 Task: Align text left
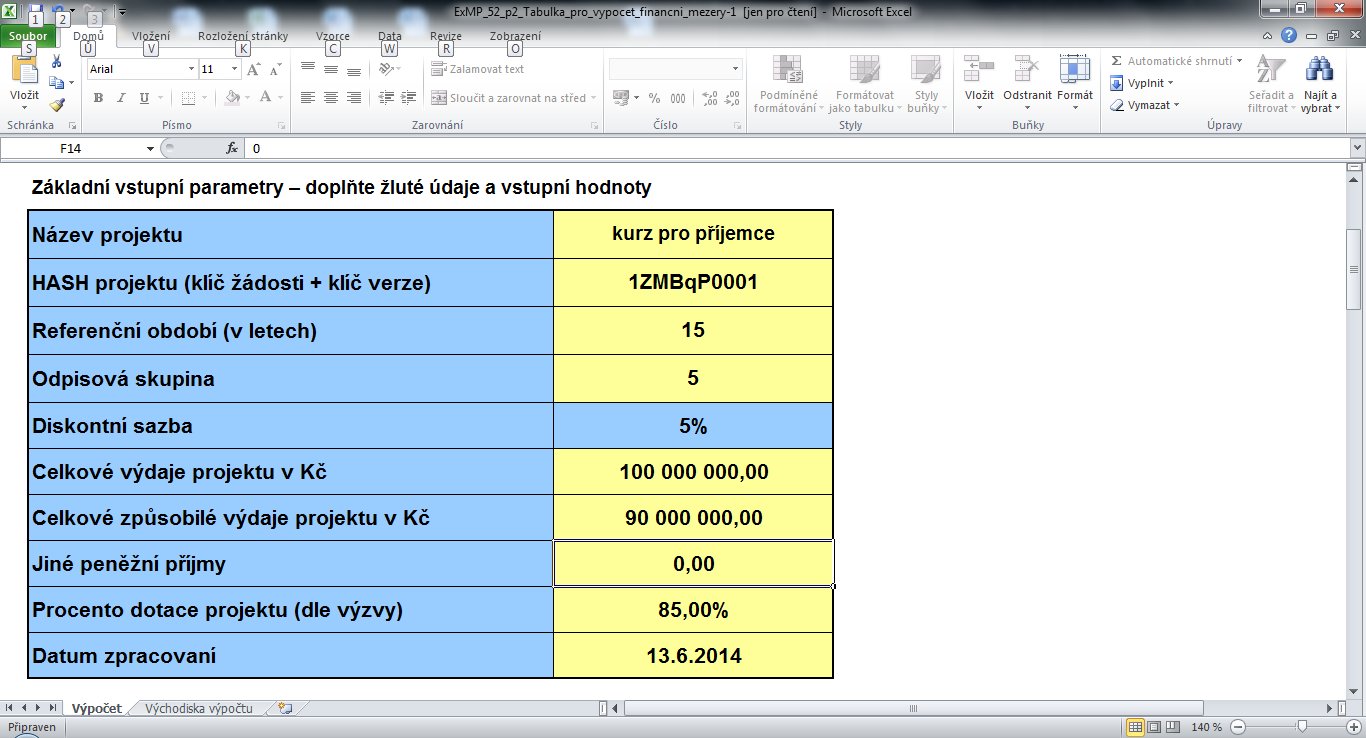tap(308, 98)
